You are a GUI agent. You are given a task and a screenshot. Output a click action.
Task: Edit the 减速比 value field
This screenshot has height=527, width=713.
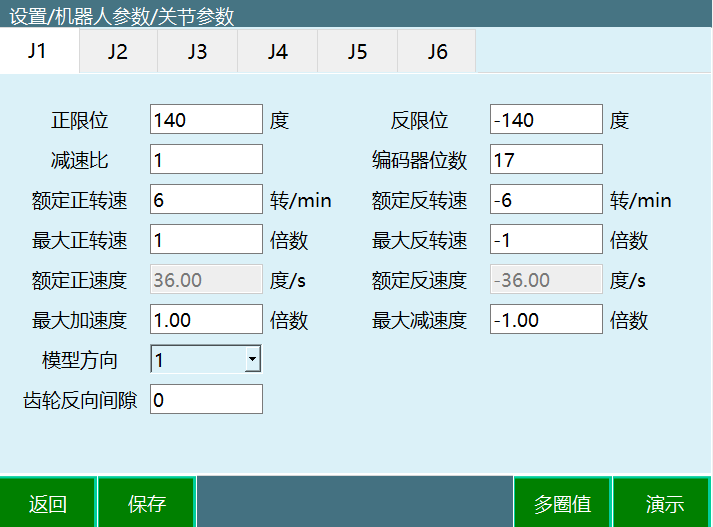[206, 160]
